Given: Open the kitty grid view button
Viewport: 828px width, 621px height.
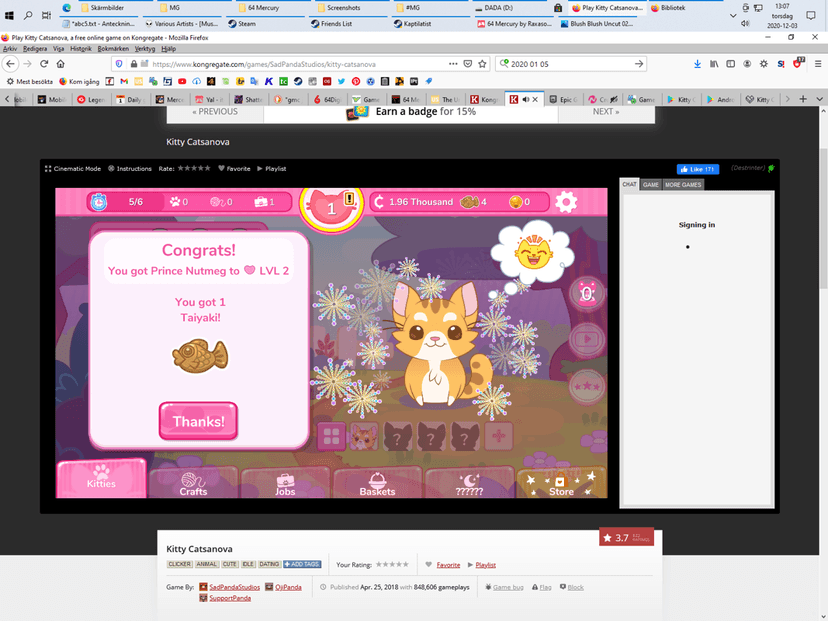Looking at the screenshot, I should click(x=332, y=436).
